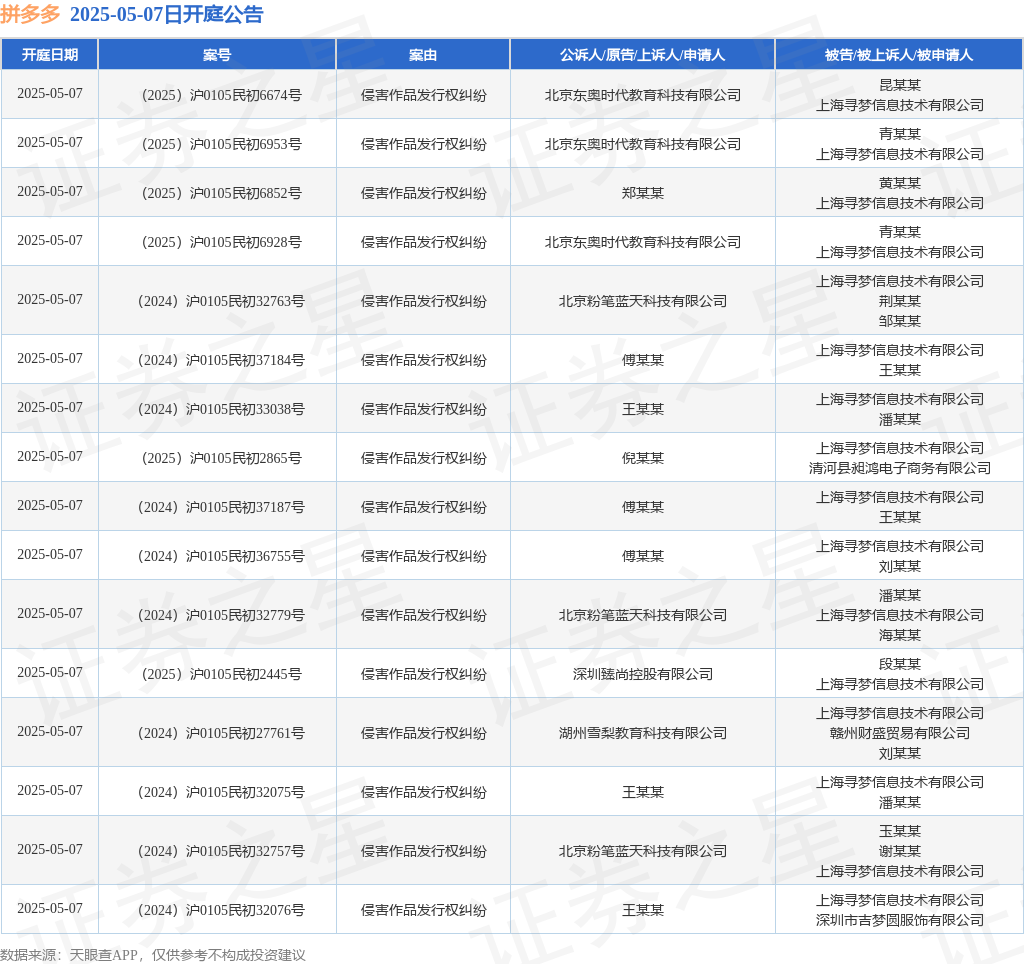
Task: Click defendant 昆某某
Action: [899, 85]
